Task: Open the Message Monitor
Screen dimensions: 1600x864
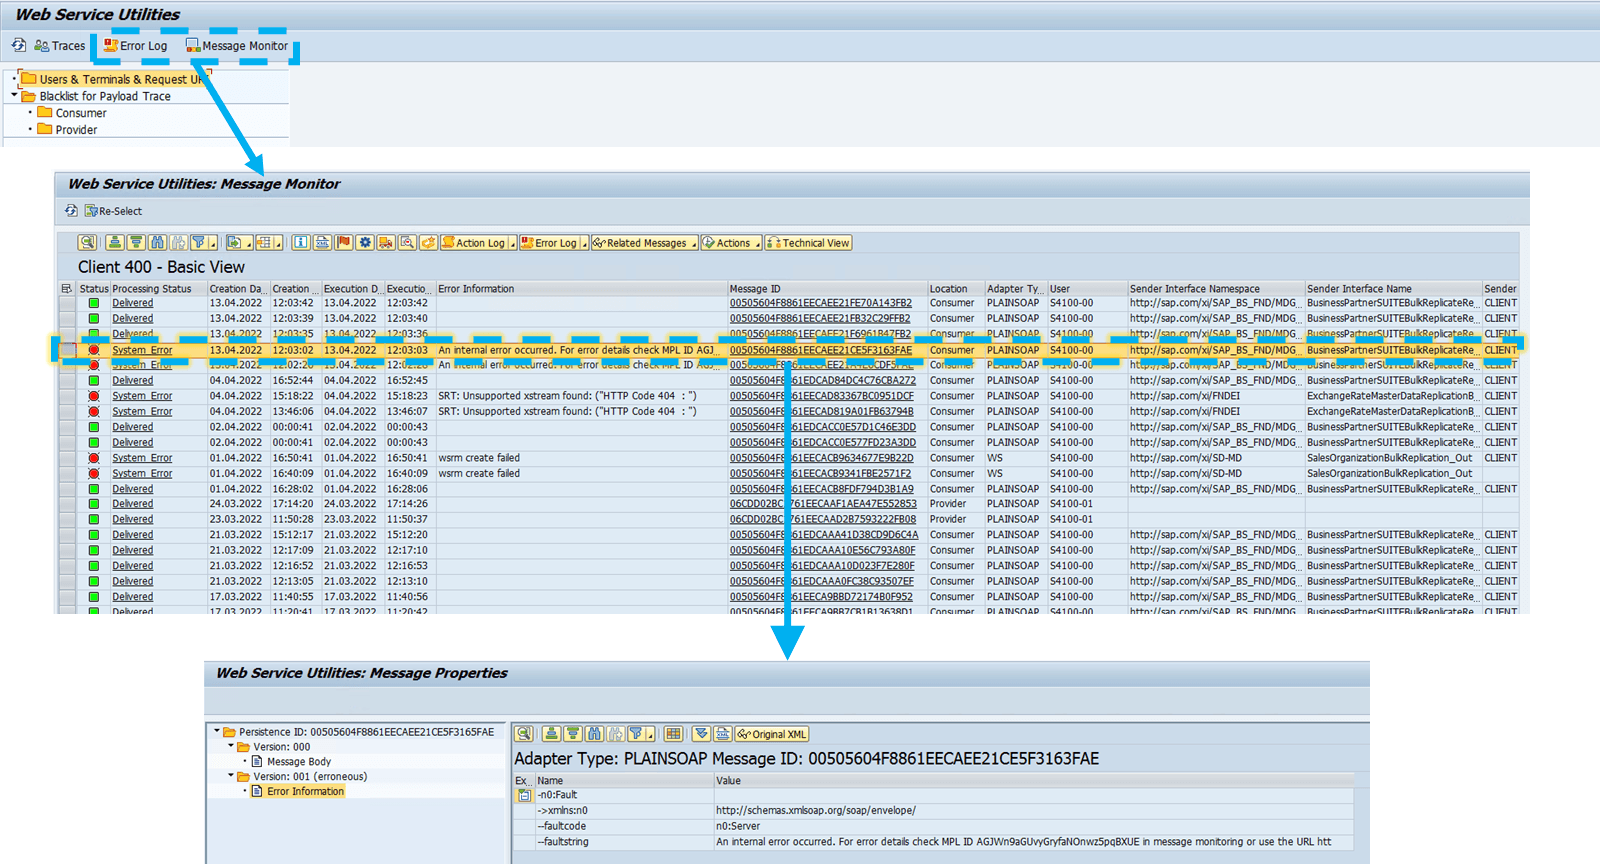Action: coord(236,46)
